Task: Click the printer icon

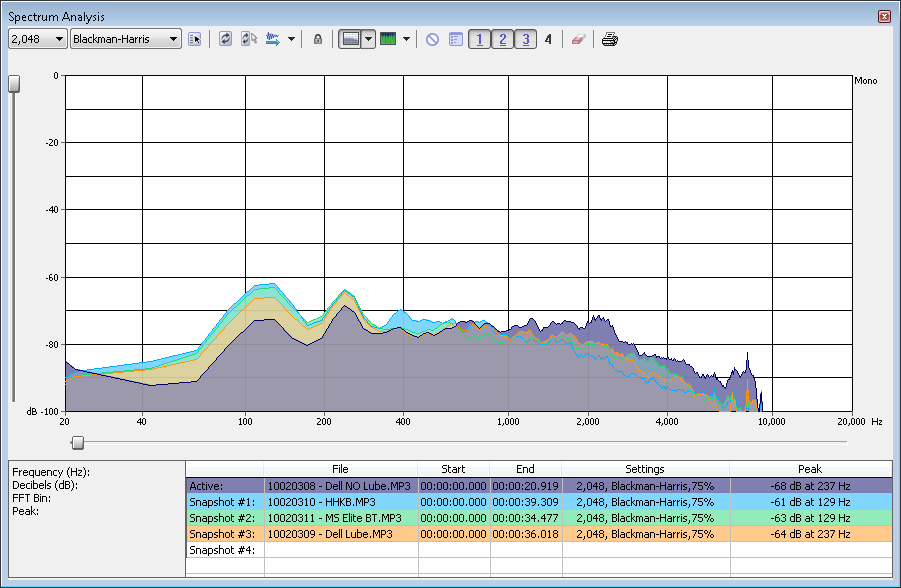Action: pyautogui.click(x=610, y=39)
